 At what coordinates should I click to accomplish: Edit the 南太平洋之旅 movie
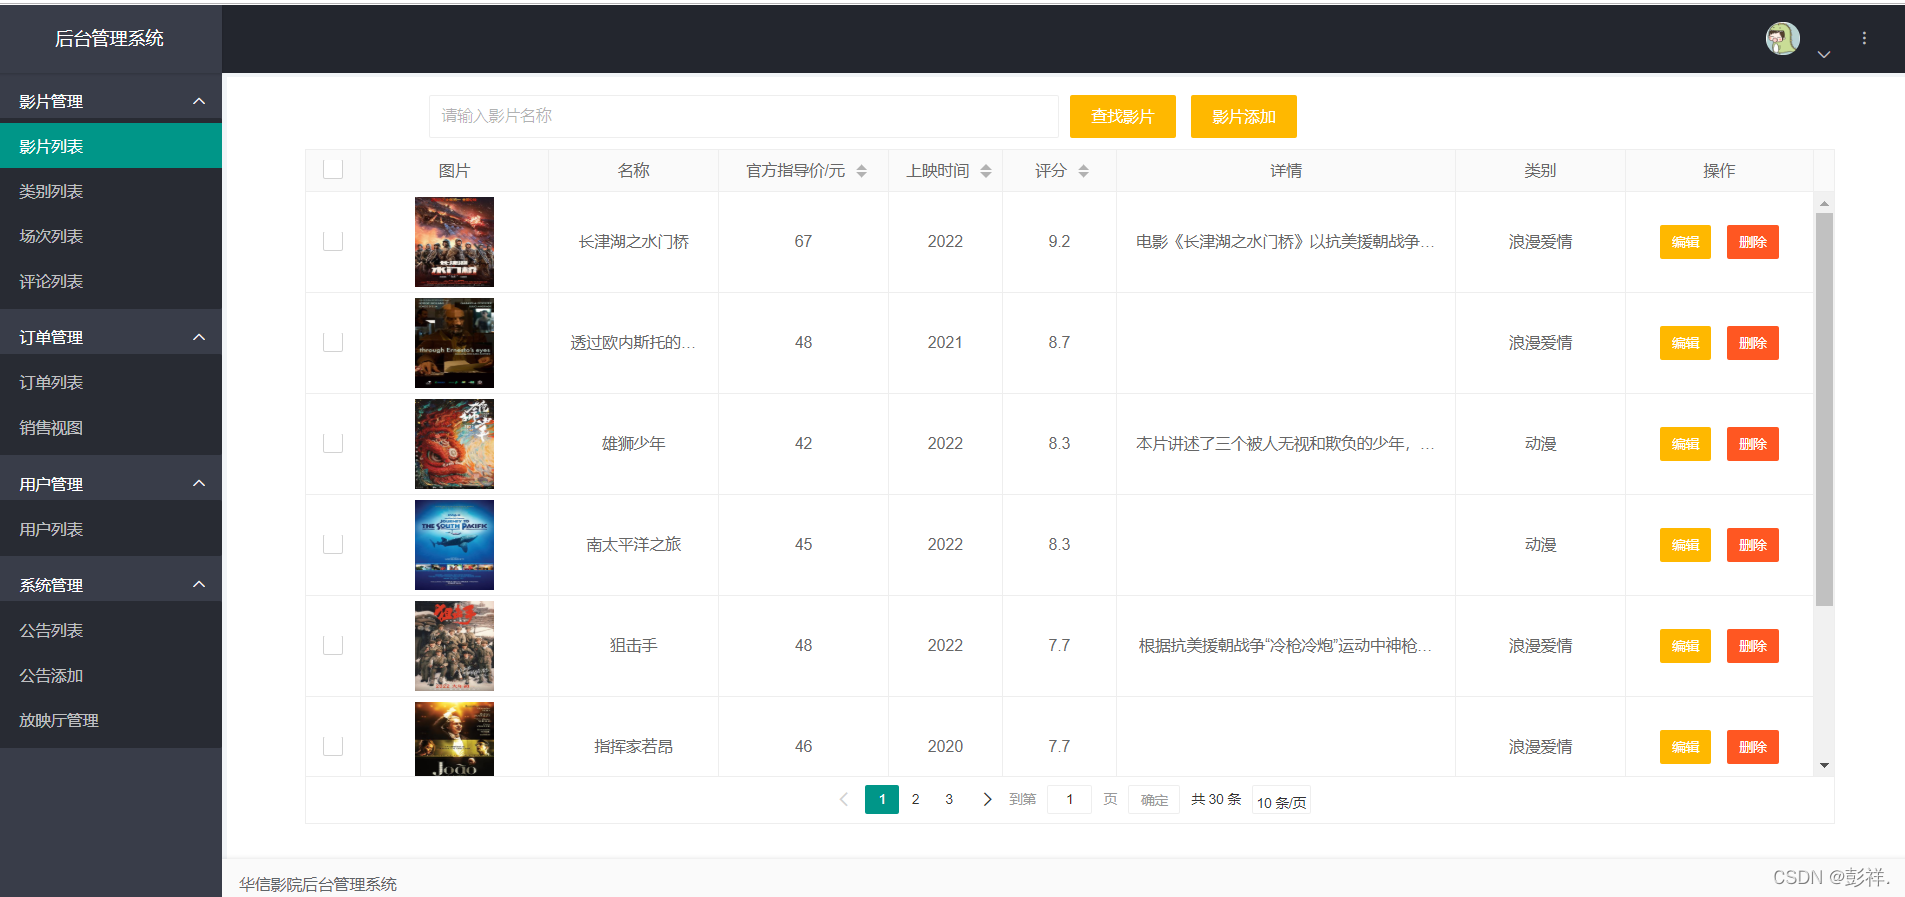(1685, 545)
